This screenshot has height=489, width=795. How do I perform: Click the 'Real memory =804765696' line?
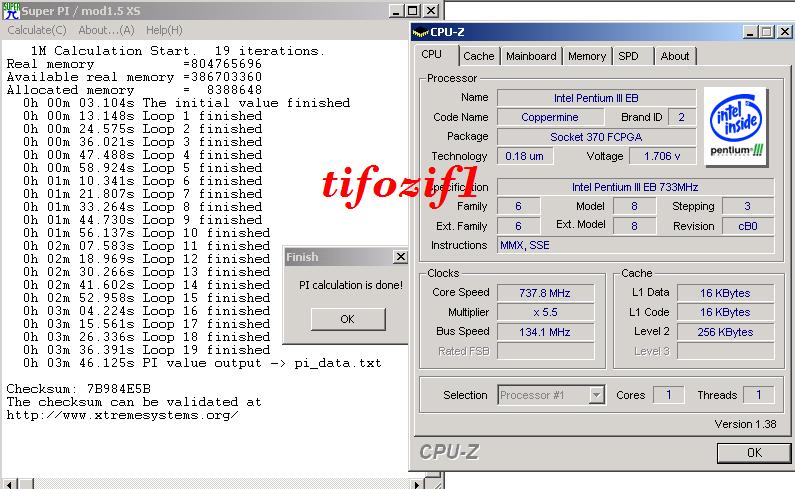click(x=134, y=64)
